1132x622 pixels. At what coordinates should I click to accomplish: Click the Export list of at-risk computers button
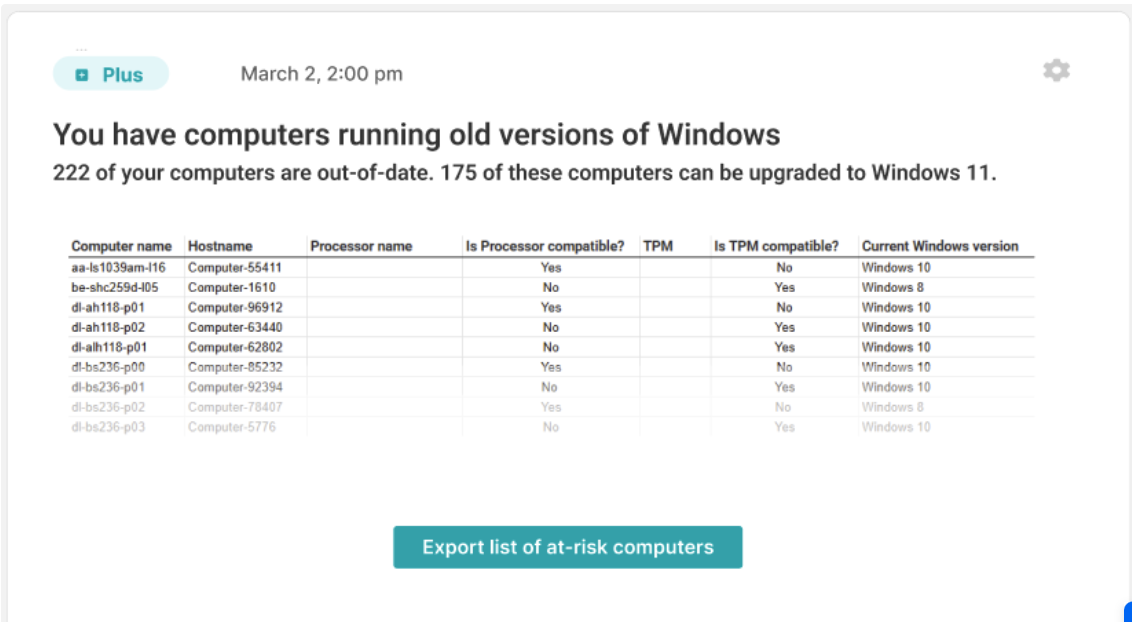click(x=567, y=547)
